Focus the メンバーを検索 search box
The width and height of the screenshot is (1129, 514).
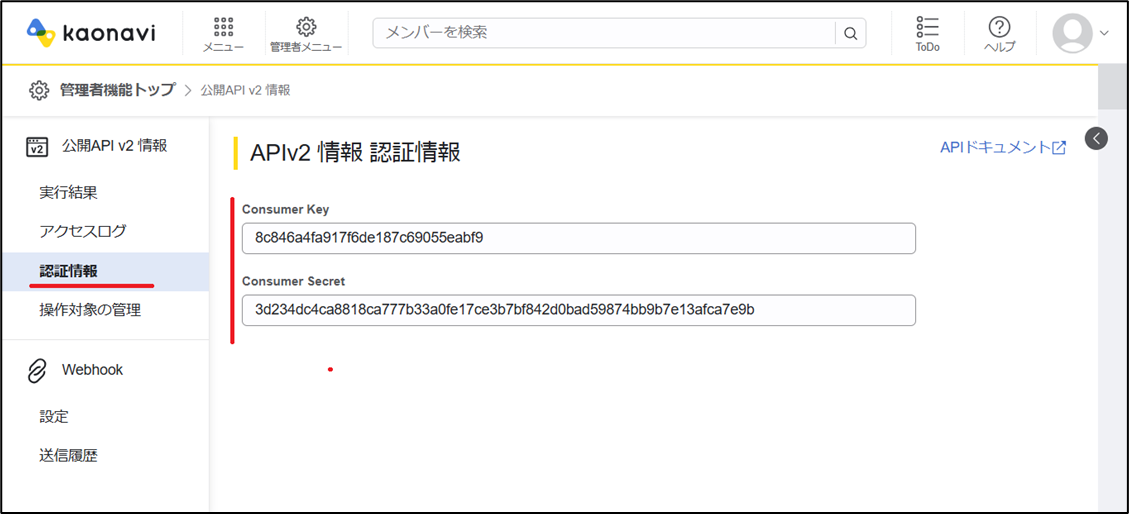603,33
